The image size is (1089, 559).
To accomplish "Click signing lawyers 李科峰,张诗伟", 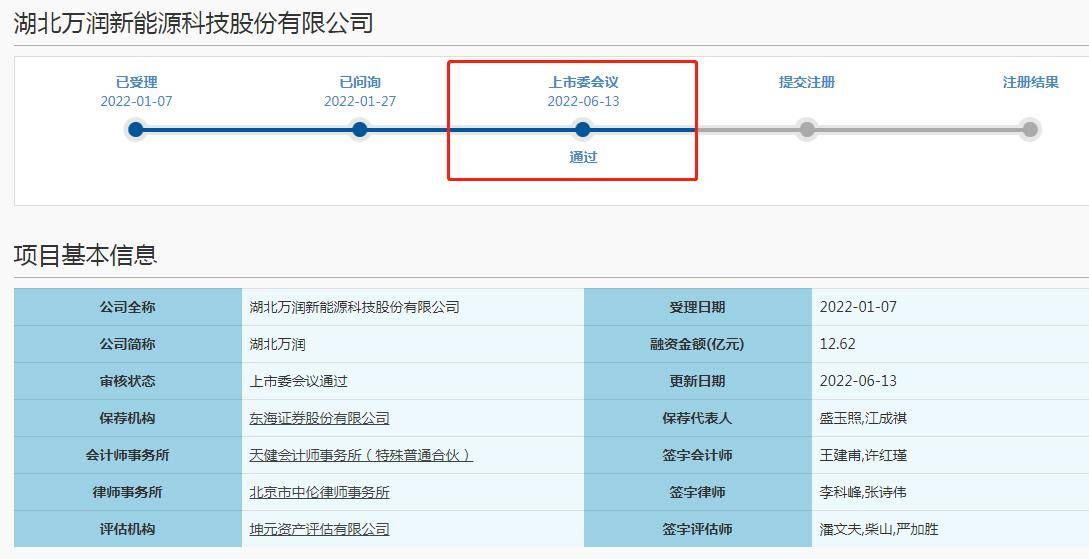I will 863,492.
